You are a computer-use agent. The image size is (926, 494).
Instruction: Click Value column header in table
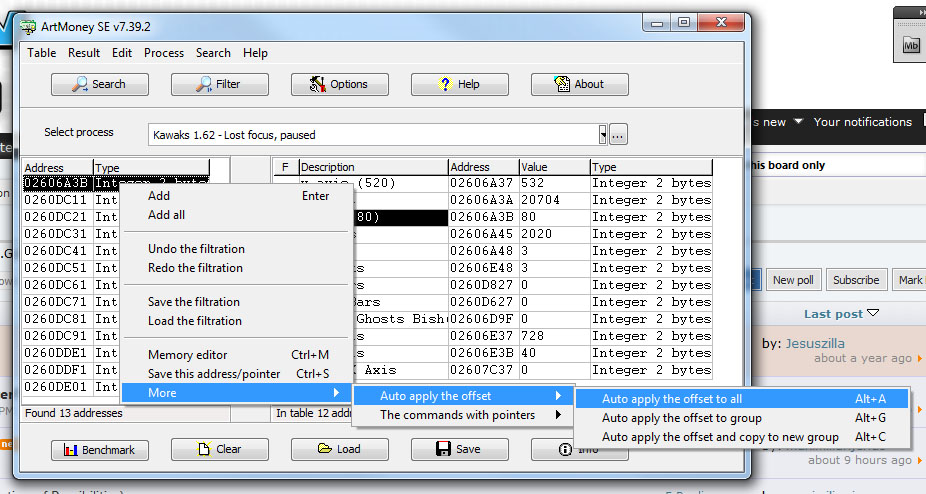pos(554,167)
